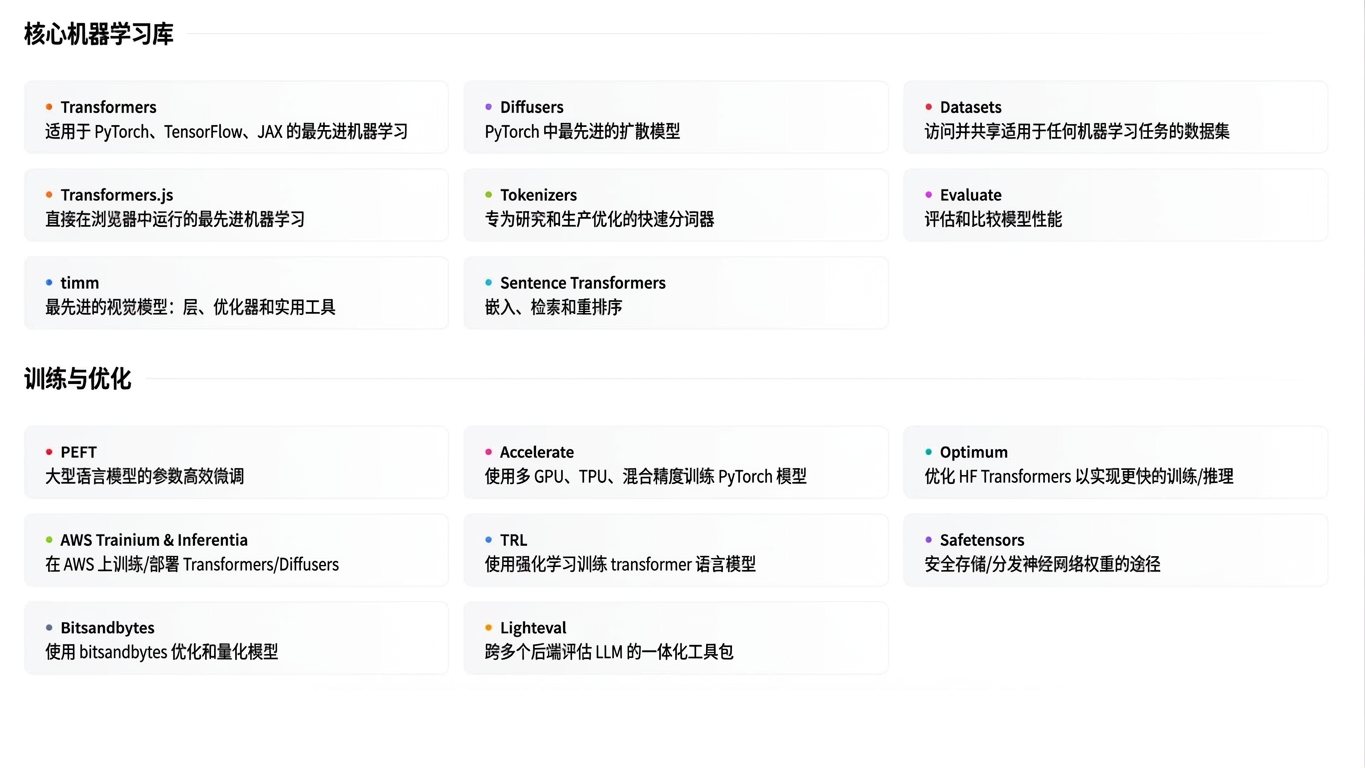
Task: Open the AWS Trainium & Inferentia card
Action: click(236, 551)
